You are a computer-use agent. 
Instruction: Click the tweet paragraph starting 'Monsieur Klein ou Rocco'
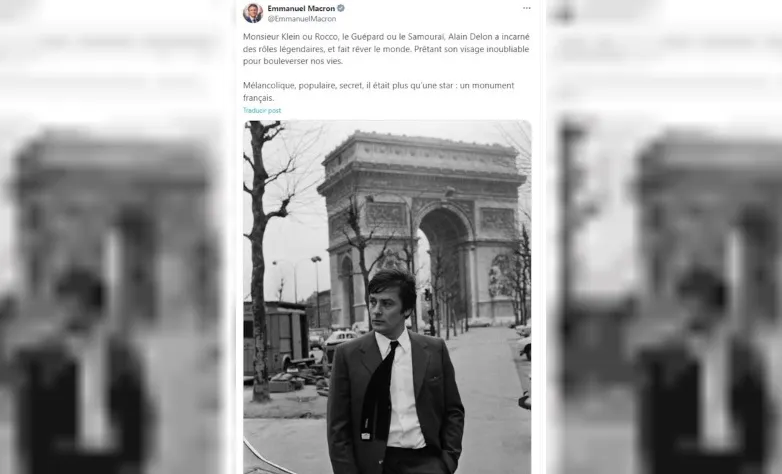386,49
